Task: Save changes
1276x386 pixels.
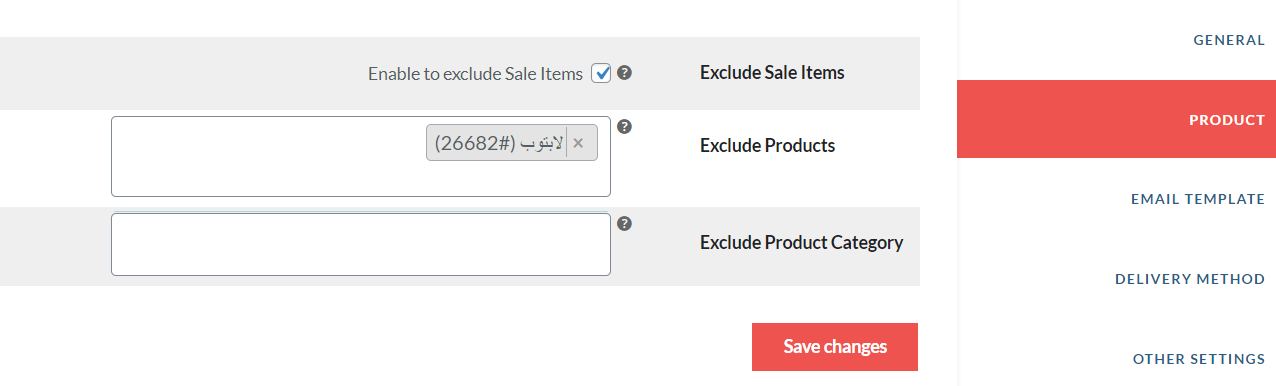Action: (835, 347)
